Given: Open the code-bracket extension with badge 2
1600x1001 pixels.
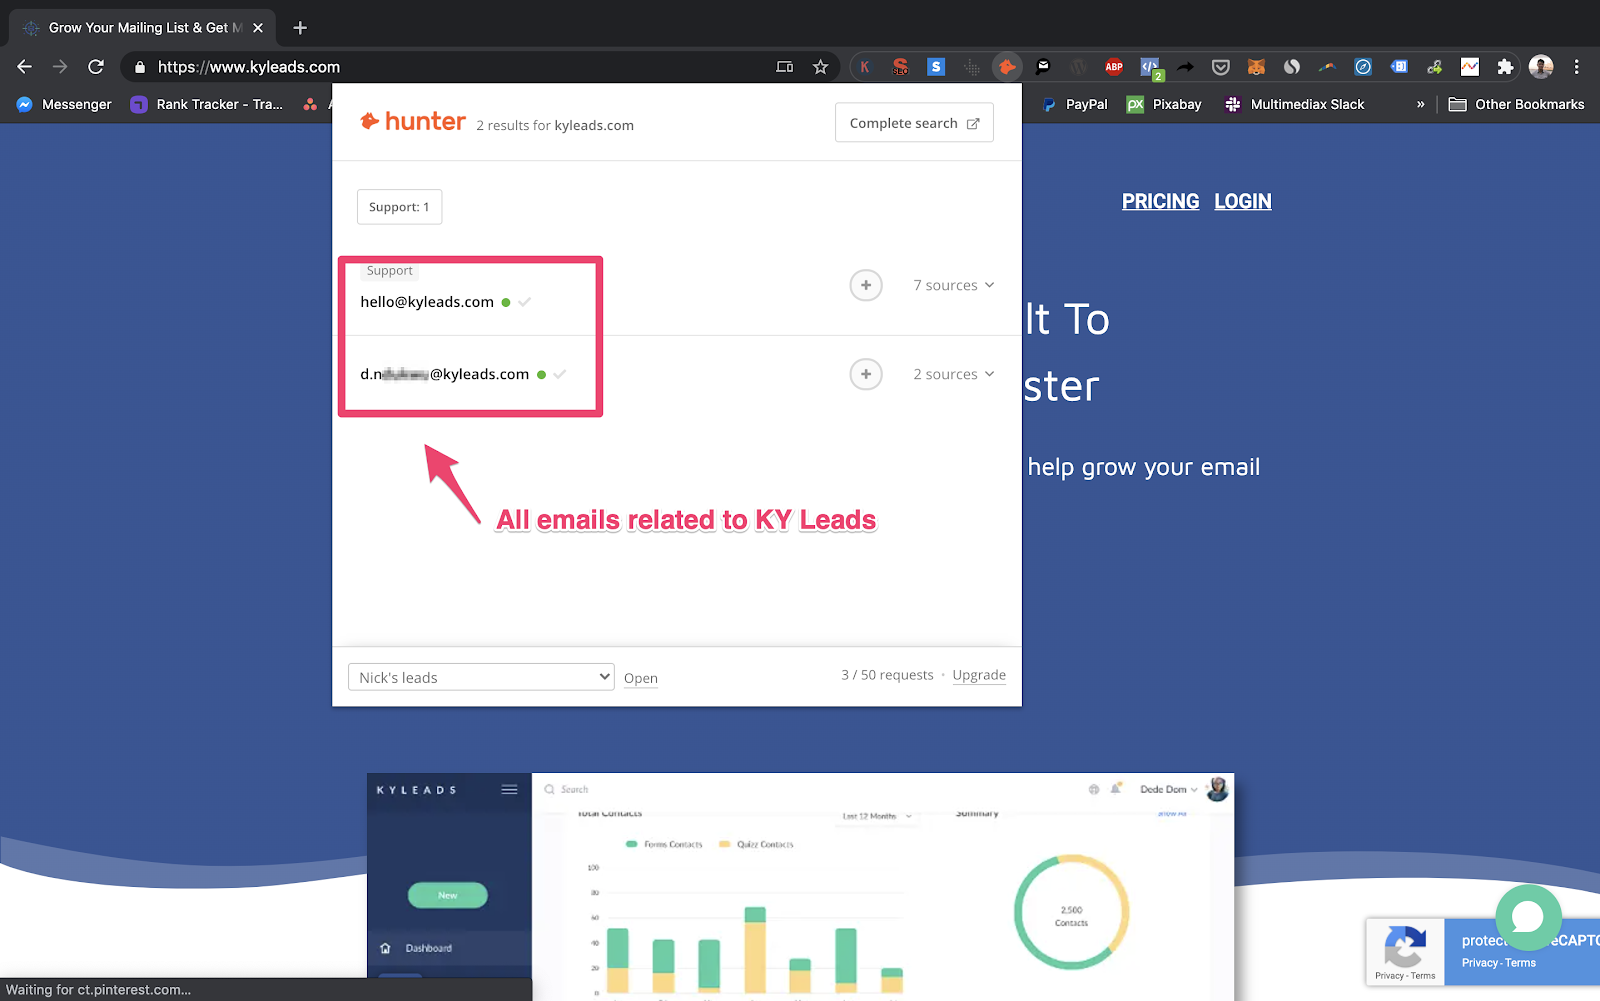Looking at the screenshot, I should [1151, 68].
